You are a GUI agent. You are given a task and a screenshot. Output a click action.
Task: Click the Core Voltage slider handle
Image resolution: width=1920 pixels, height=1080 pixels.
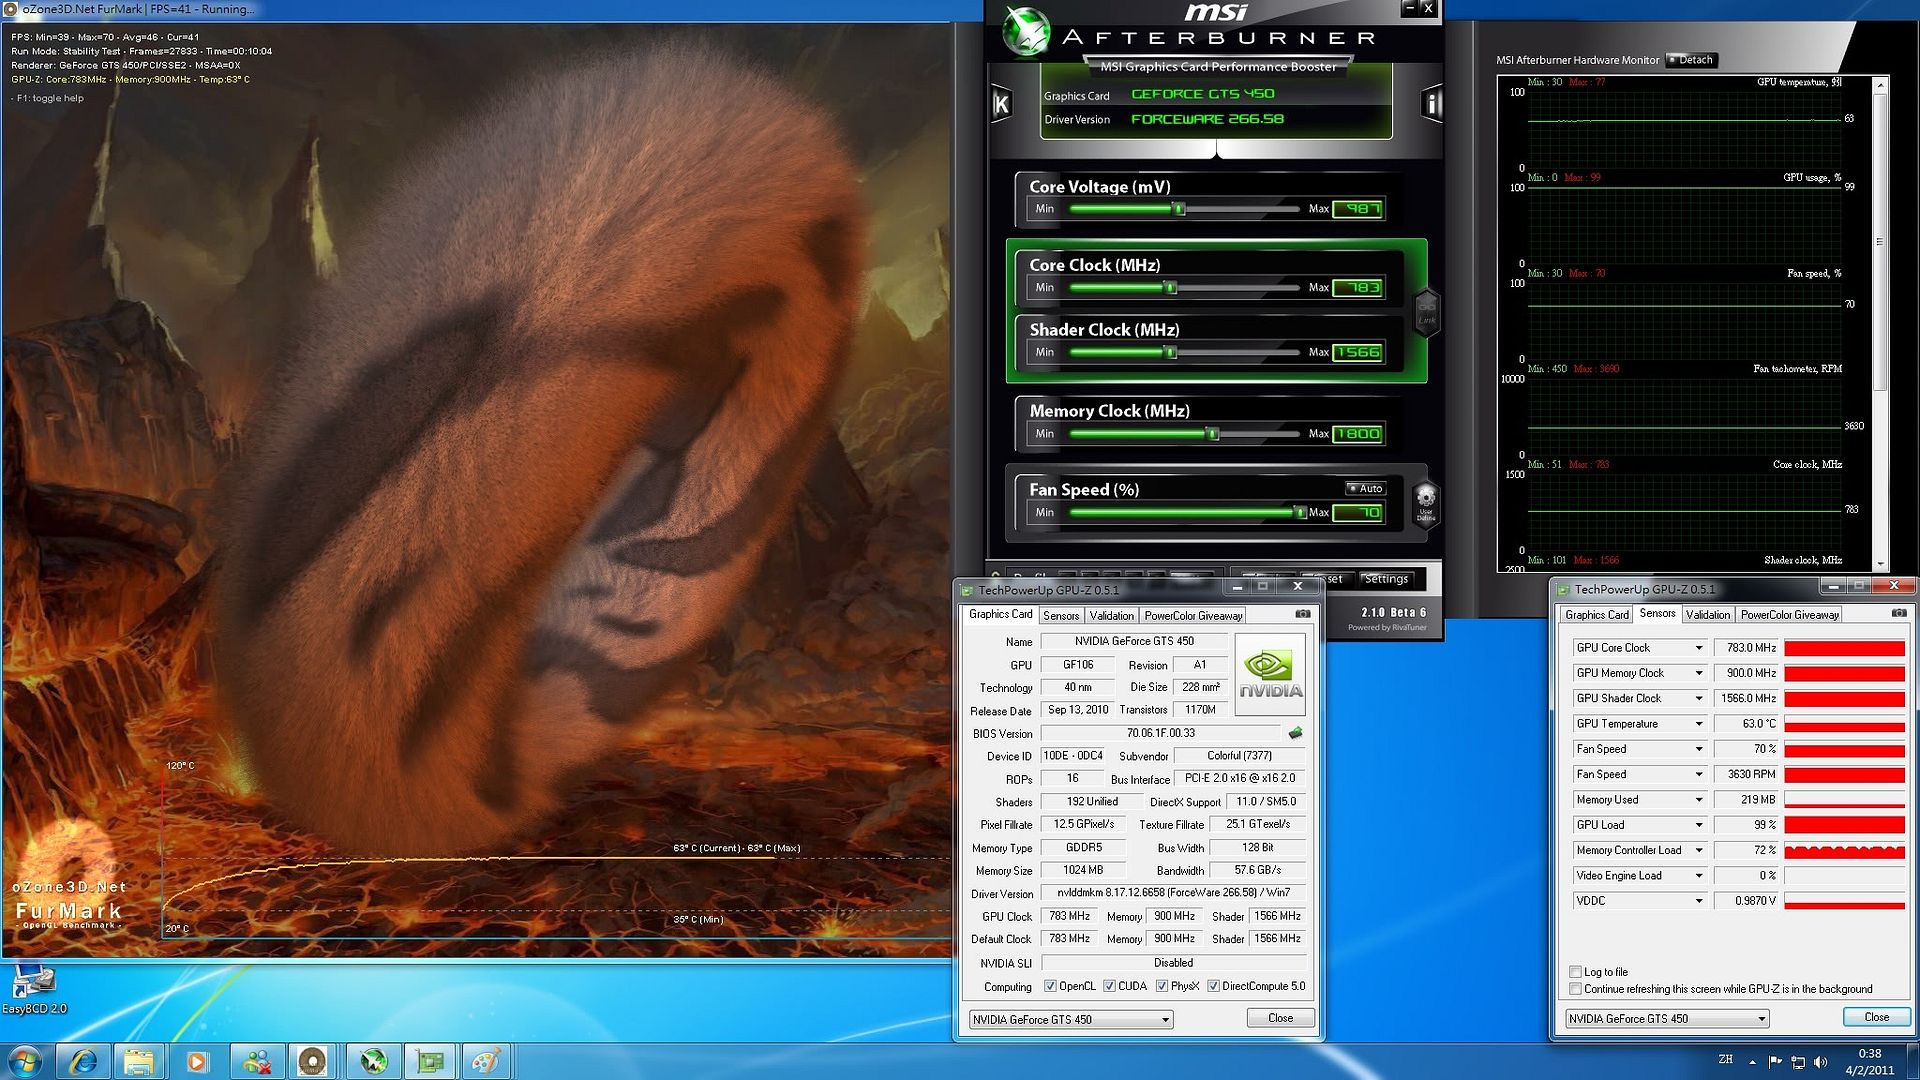click(x=1179, y=209)
